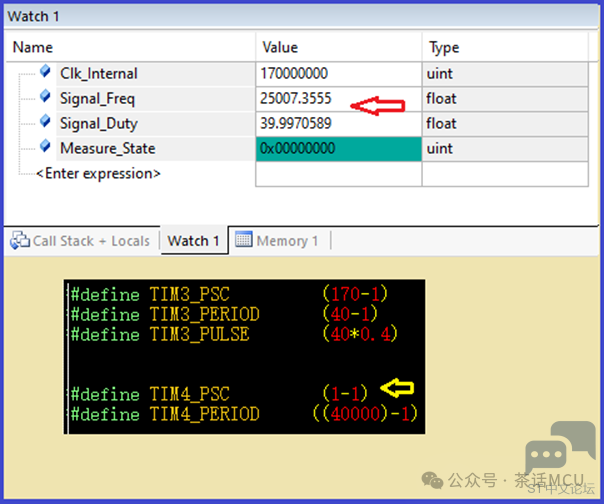Click the Clk_Internal variable icon
This screenshot has height=504, width=604.
pyautogui.click(x=45, y=71)
